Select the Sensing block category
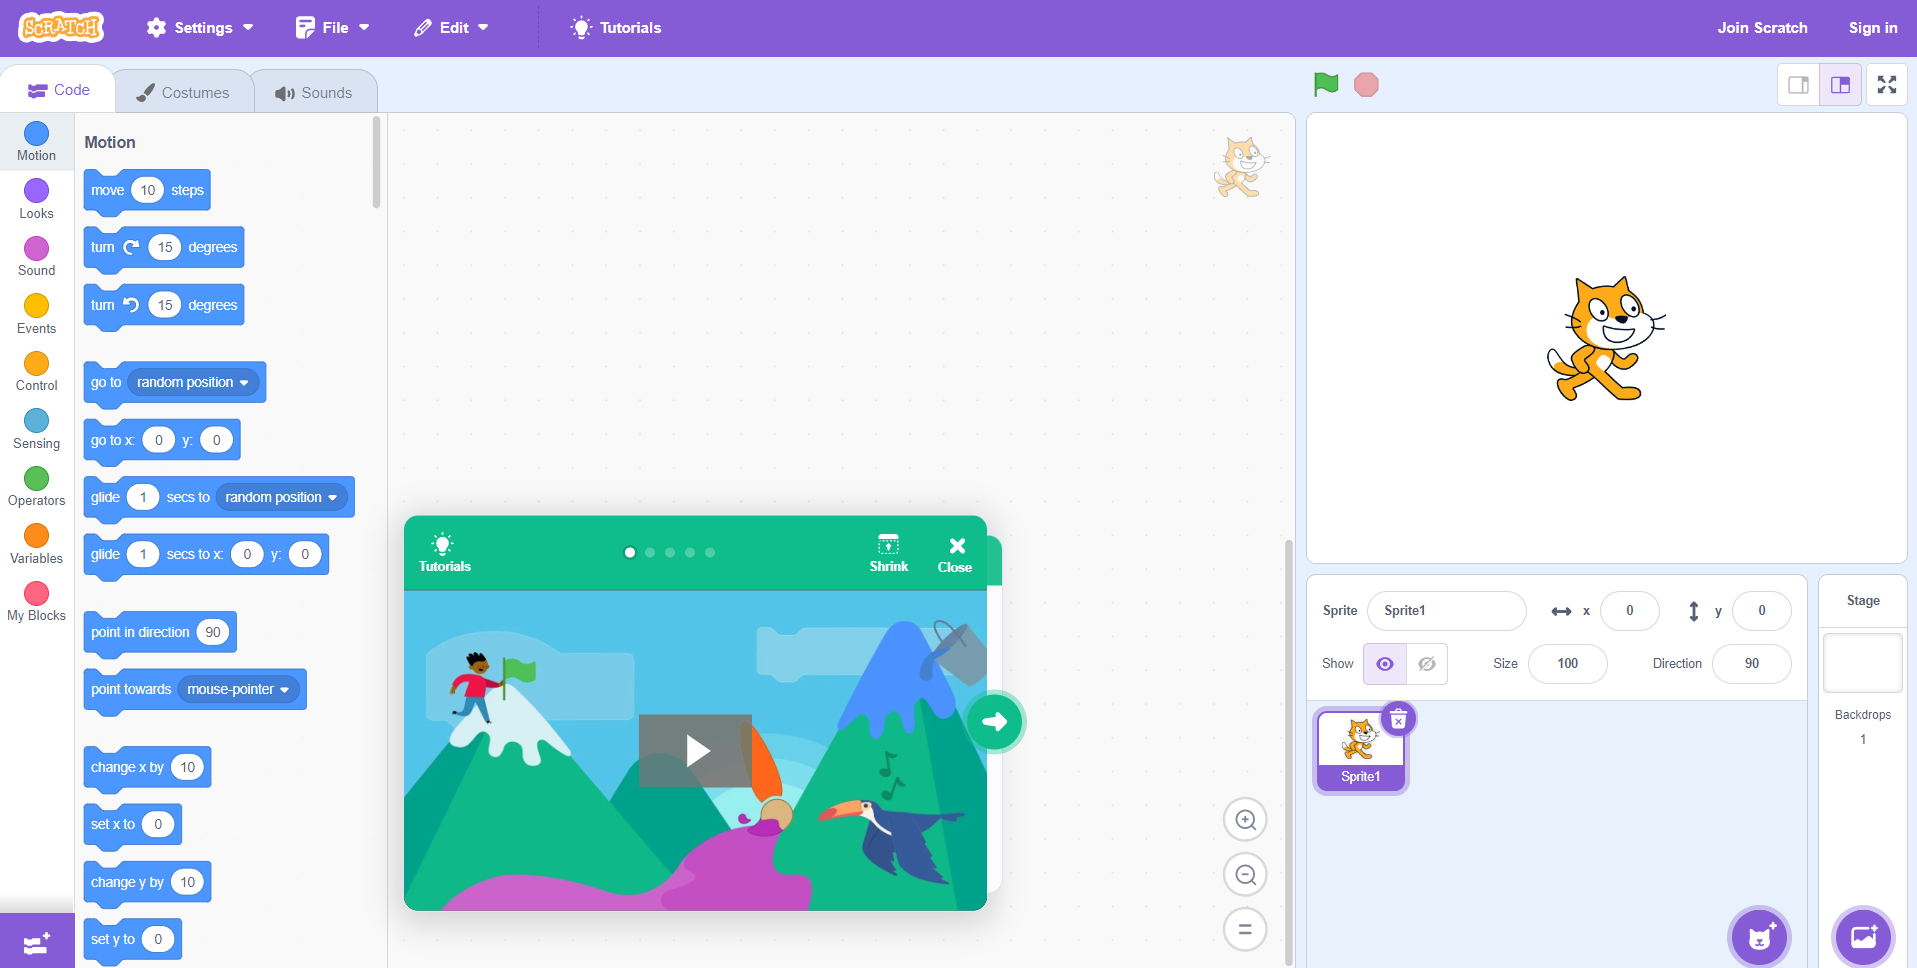The height and width of the screenshot is (968, 1917). tap(37, 429)
